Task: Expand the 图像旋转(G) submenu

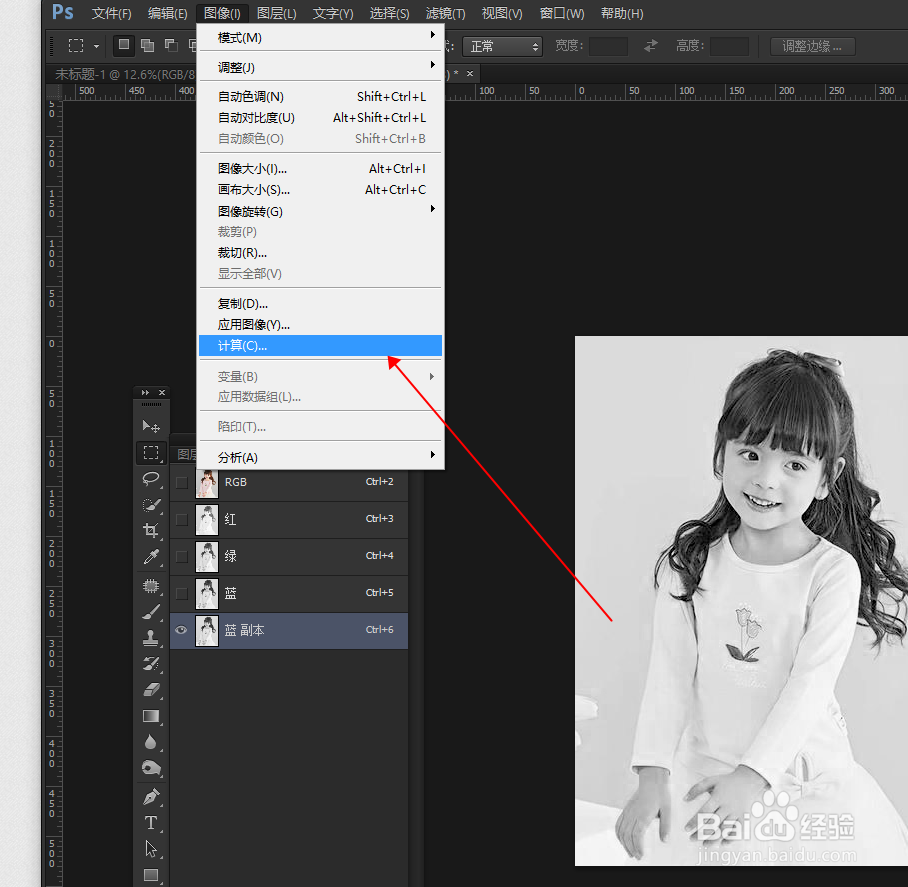Action: 321,211
